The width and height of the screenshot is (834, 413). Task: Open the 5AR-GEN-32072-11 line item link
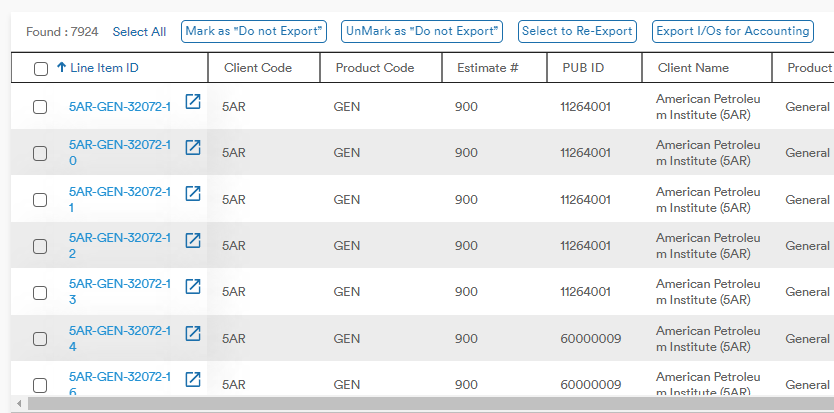[x=120, y=200]
